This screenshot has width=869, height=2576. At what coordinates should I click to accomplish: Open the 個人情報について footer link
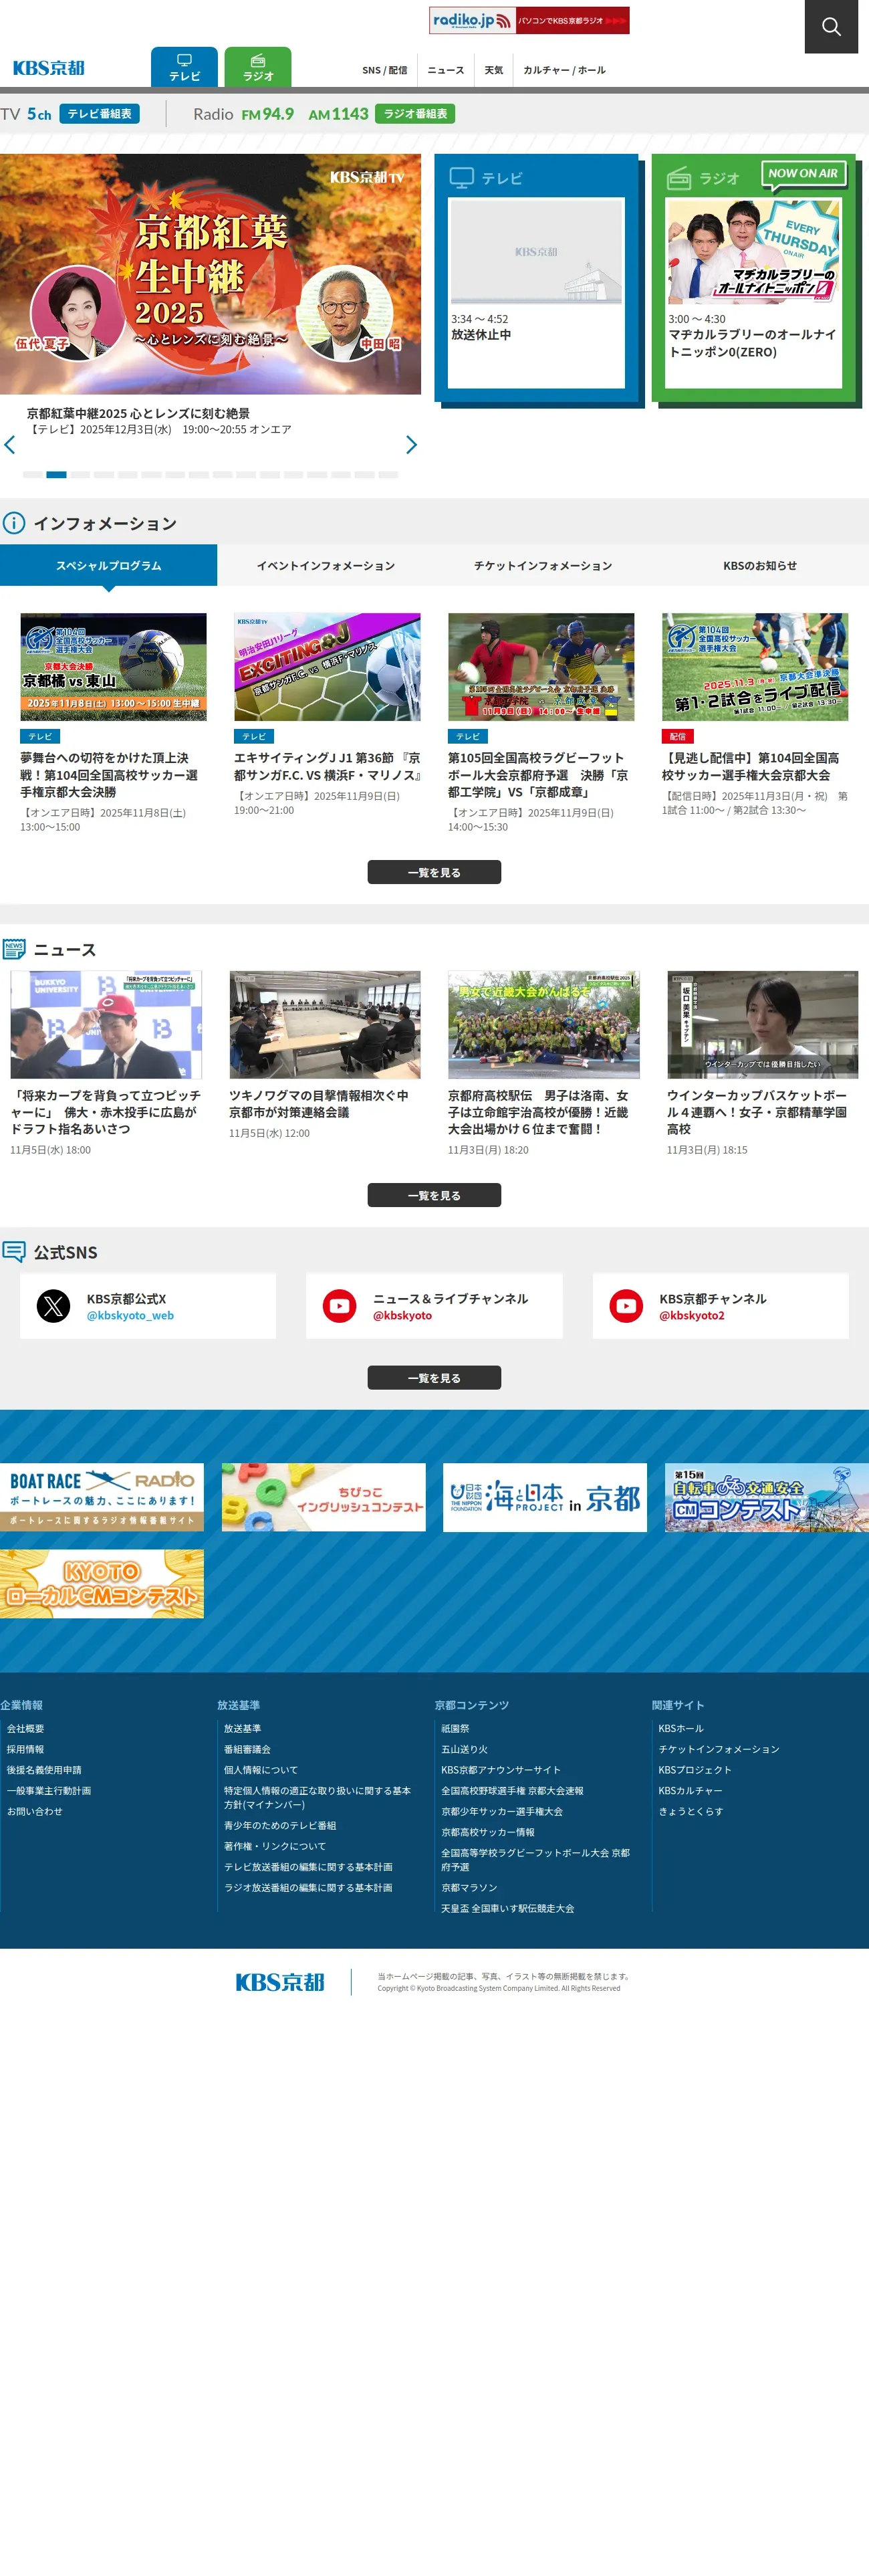[261, 1770]
